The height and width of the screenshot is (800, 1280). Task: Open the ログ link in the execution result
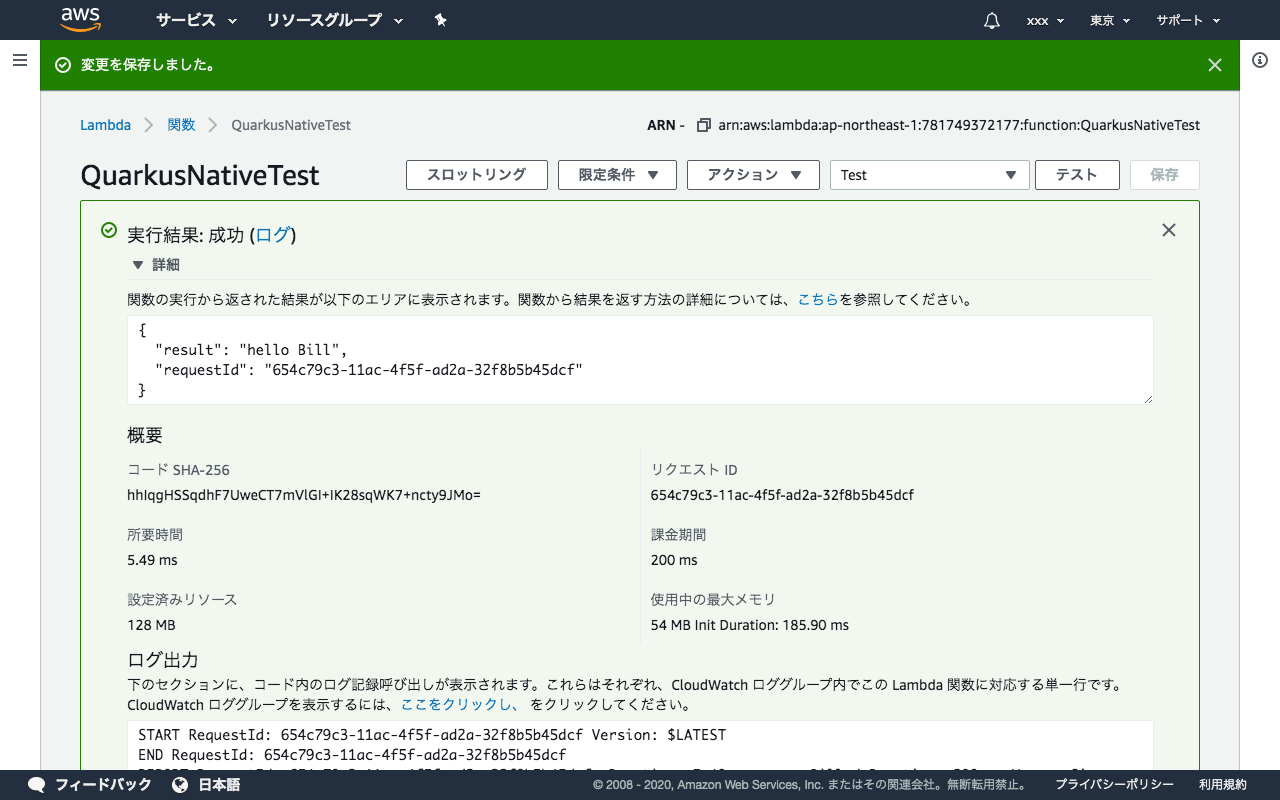(272, 235)
